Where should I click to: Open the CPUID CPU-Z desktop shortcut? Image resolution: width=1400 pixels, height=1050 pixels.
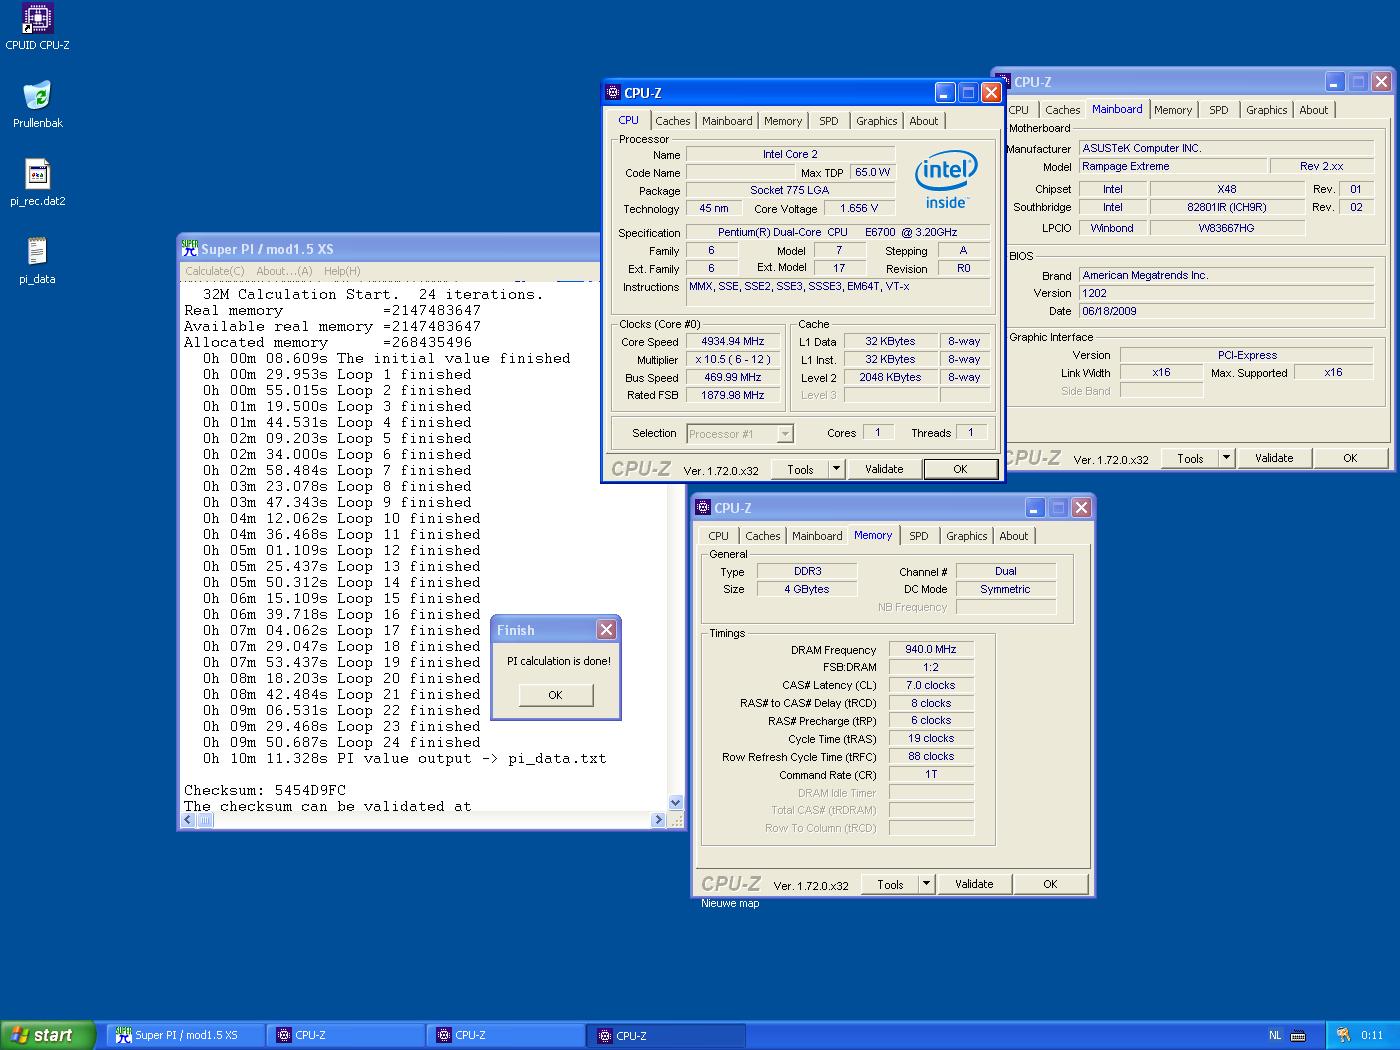click(x=37, y=27)
